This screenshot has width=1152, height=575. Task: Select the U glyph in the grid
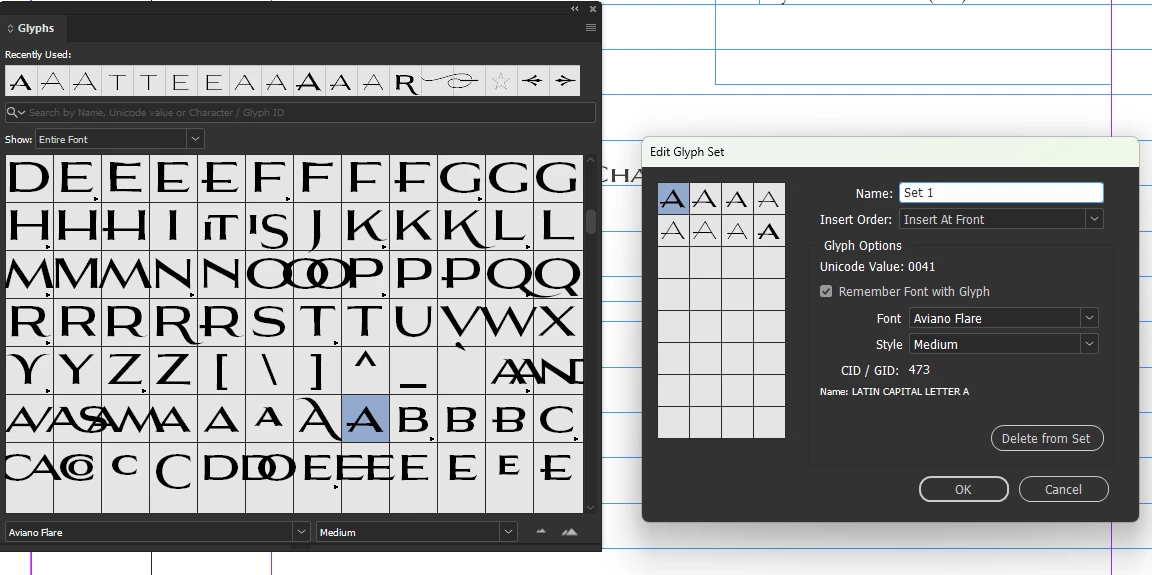coord(414,322)
